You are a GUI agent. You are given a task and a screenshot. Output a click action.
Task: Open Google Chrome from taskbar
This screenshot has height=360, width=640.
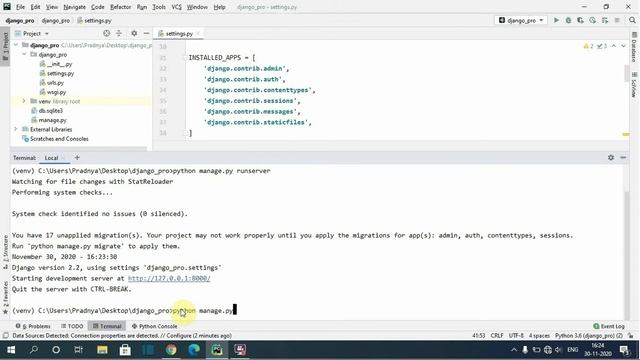click(171, 350)
